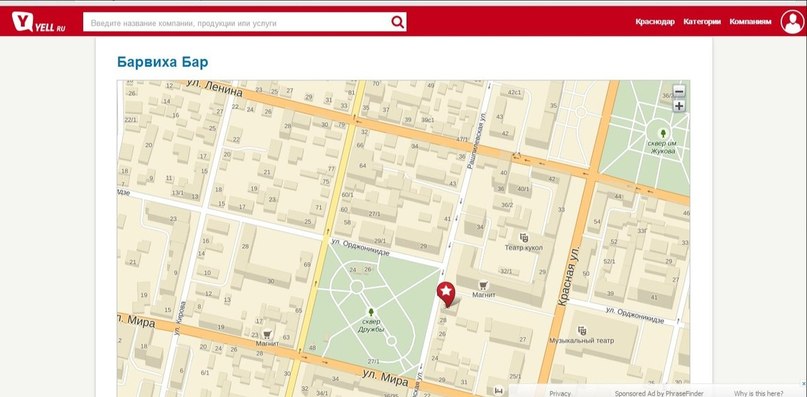Open the user profile avatar icon
The width and height of the screenshot is (807, 397).
[x=792, y=22]
